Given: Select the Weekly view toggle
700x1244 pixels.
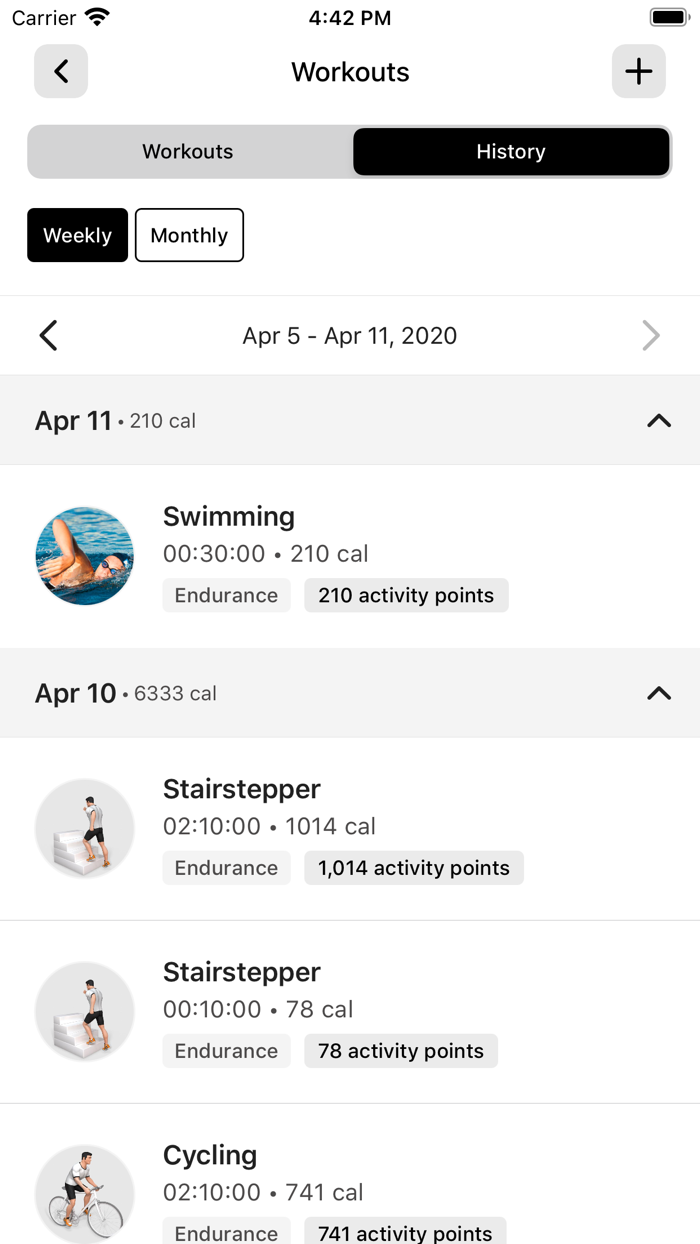Looking at the screenshot, I should [x=77, y=235].
